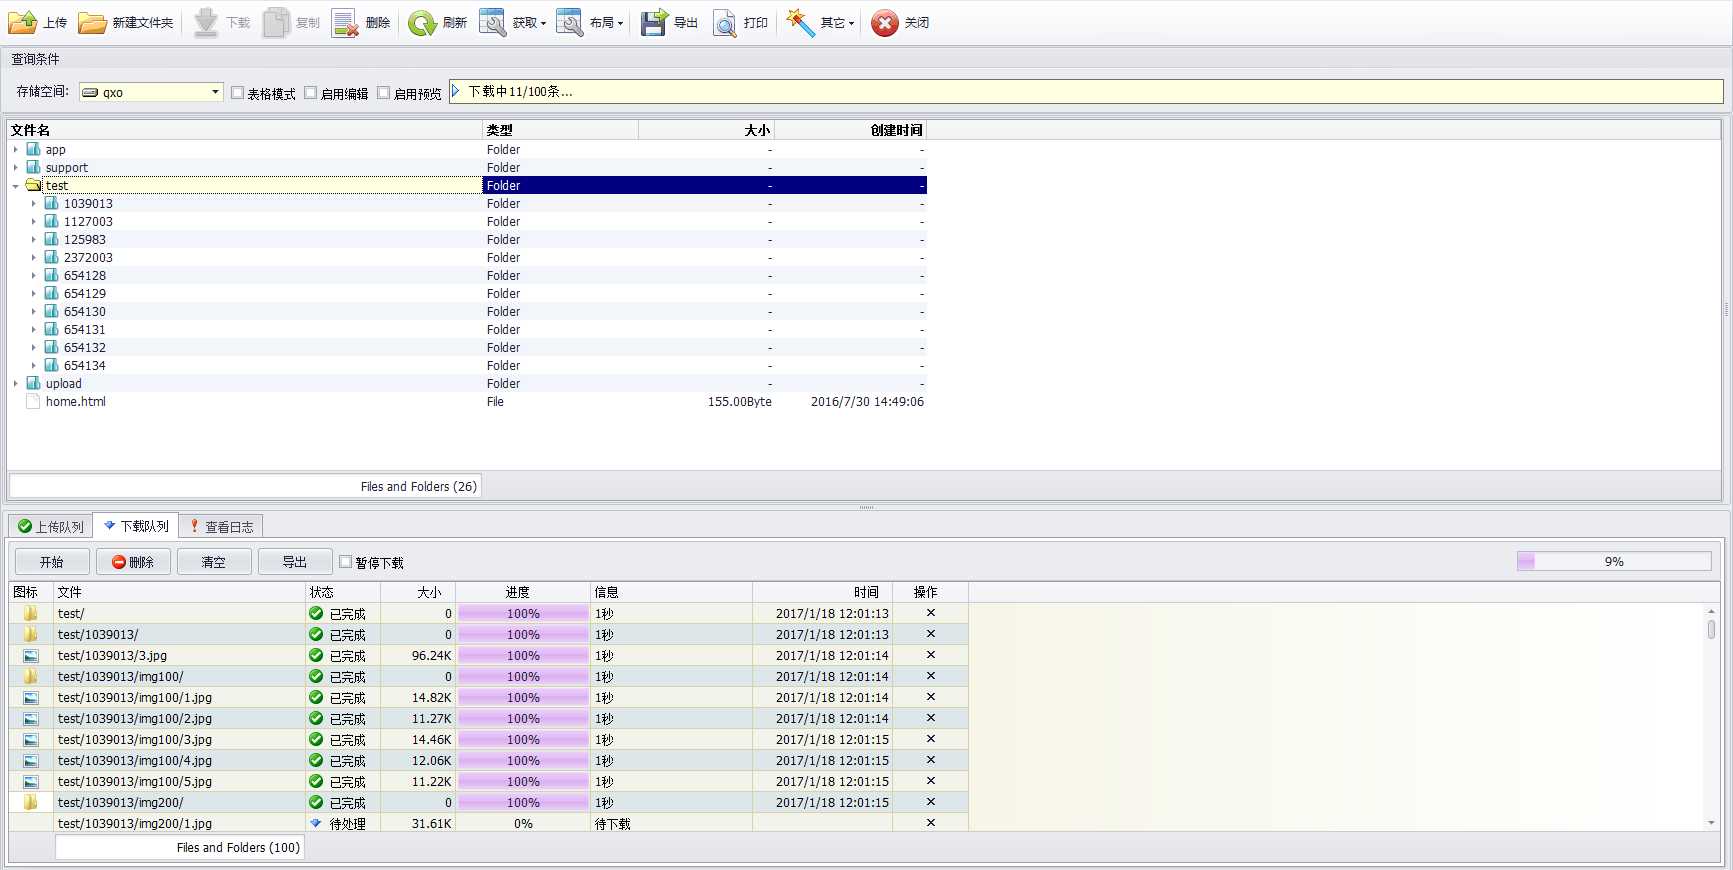Screen dimensions: 1733x870
Task: Click the open folder icon for test
Action: tap(33, 186)
